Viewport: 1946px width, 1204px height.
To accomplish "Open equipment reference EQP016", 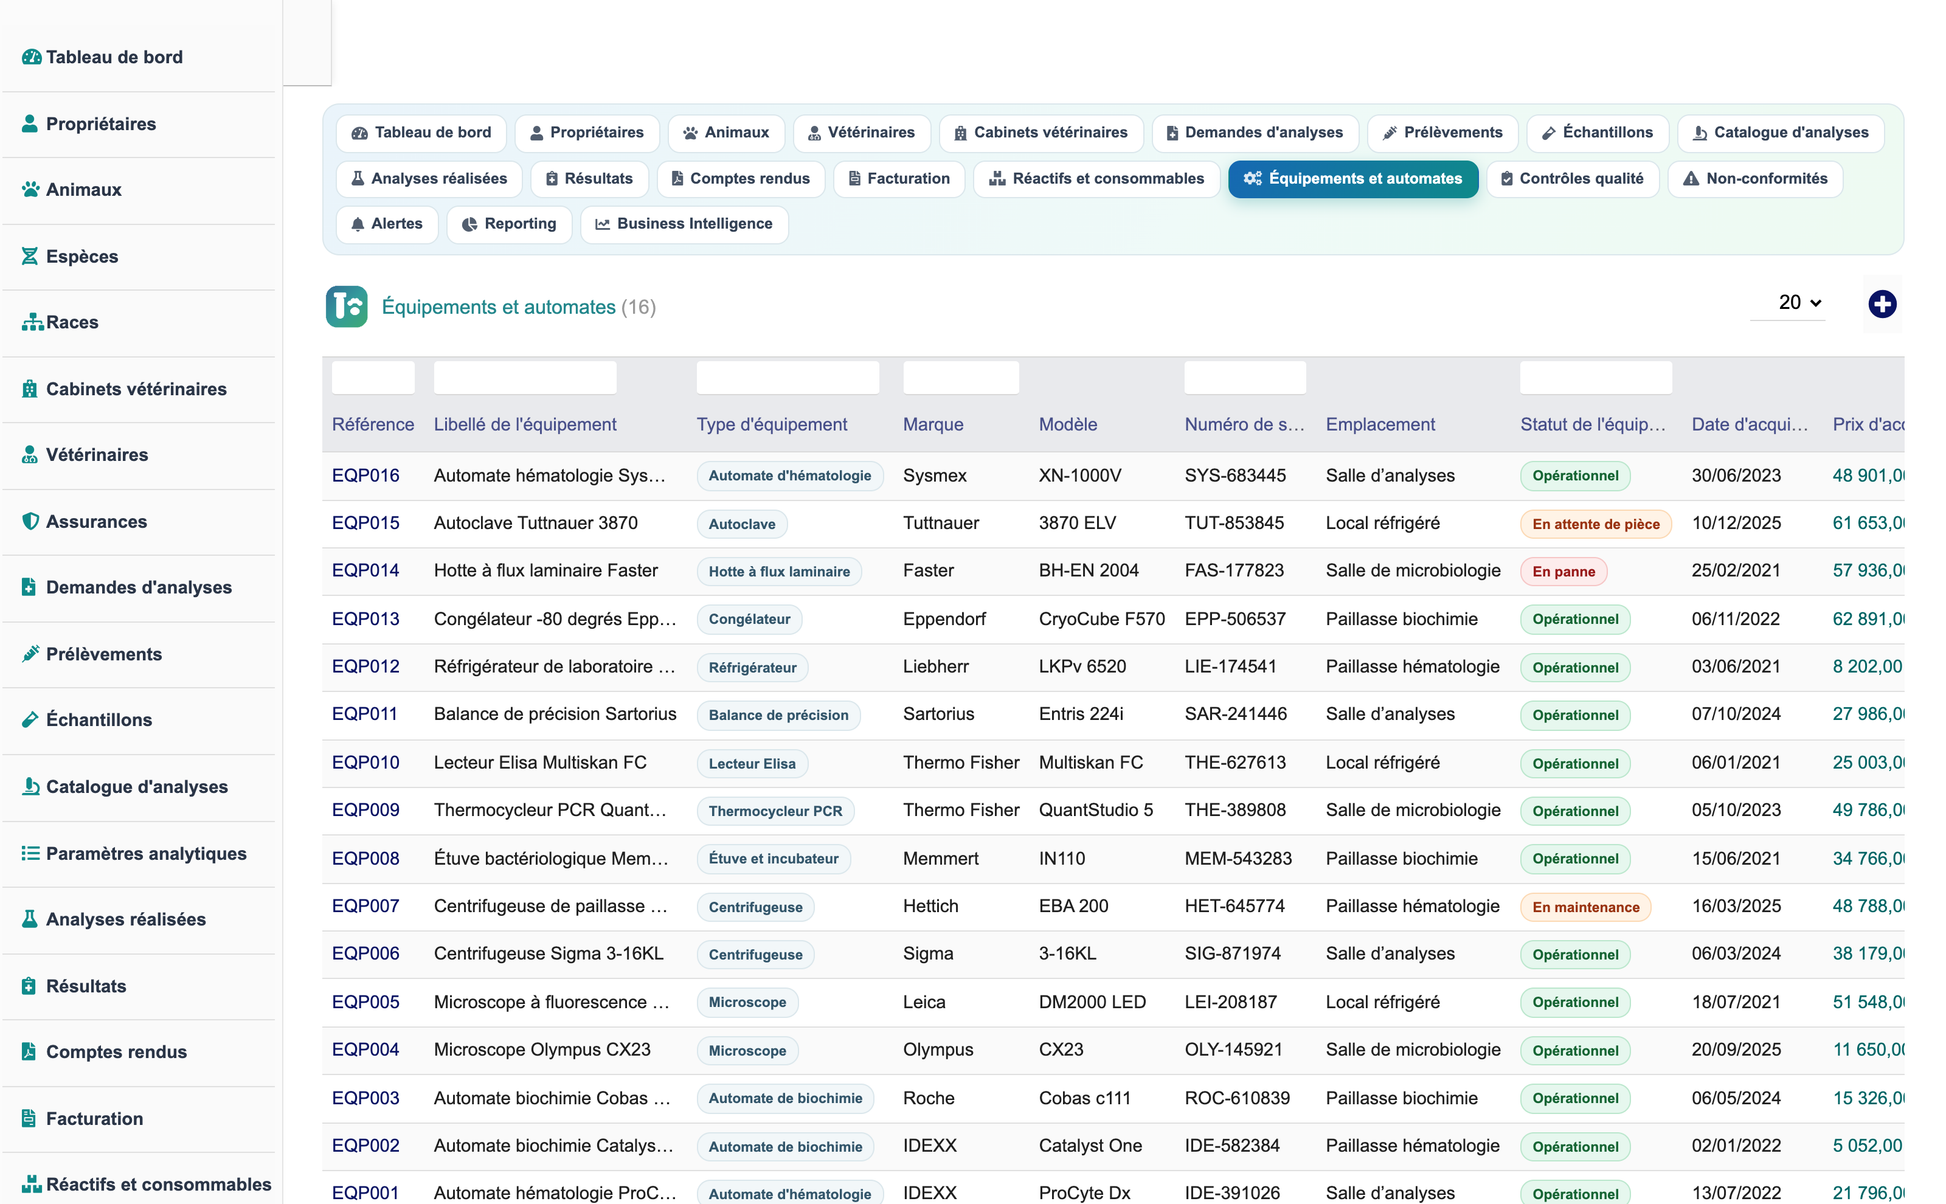I will tap(365, 476).
